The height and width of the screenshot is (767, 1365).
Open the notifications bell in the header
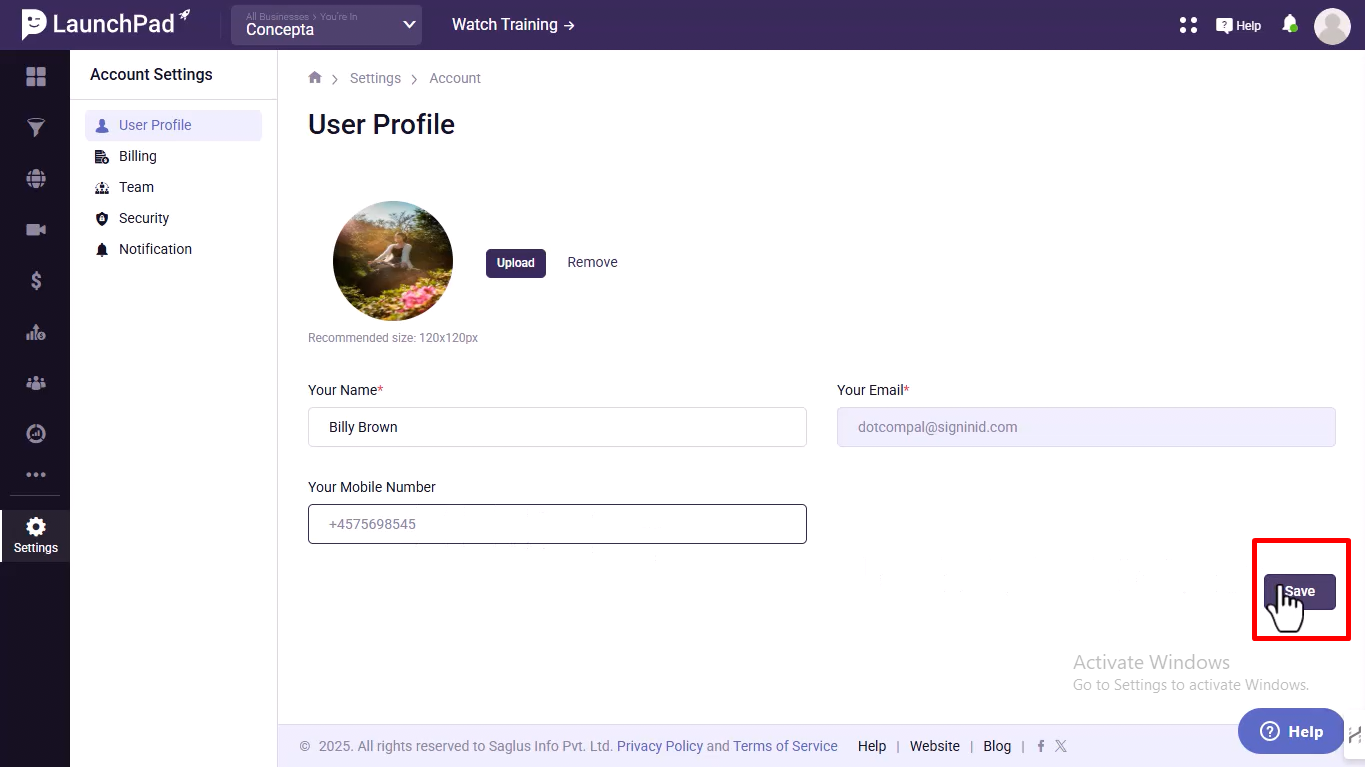(x=1290, y=24)
